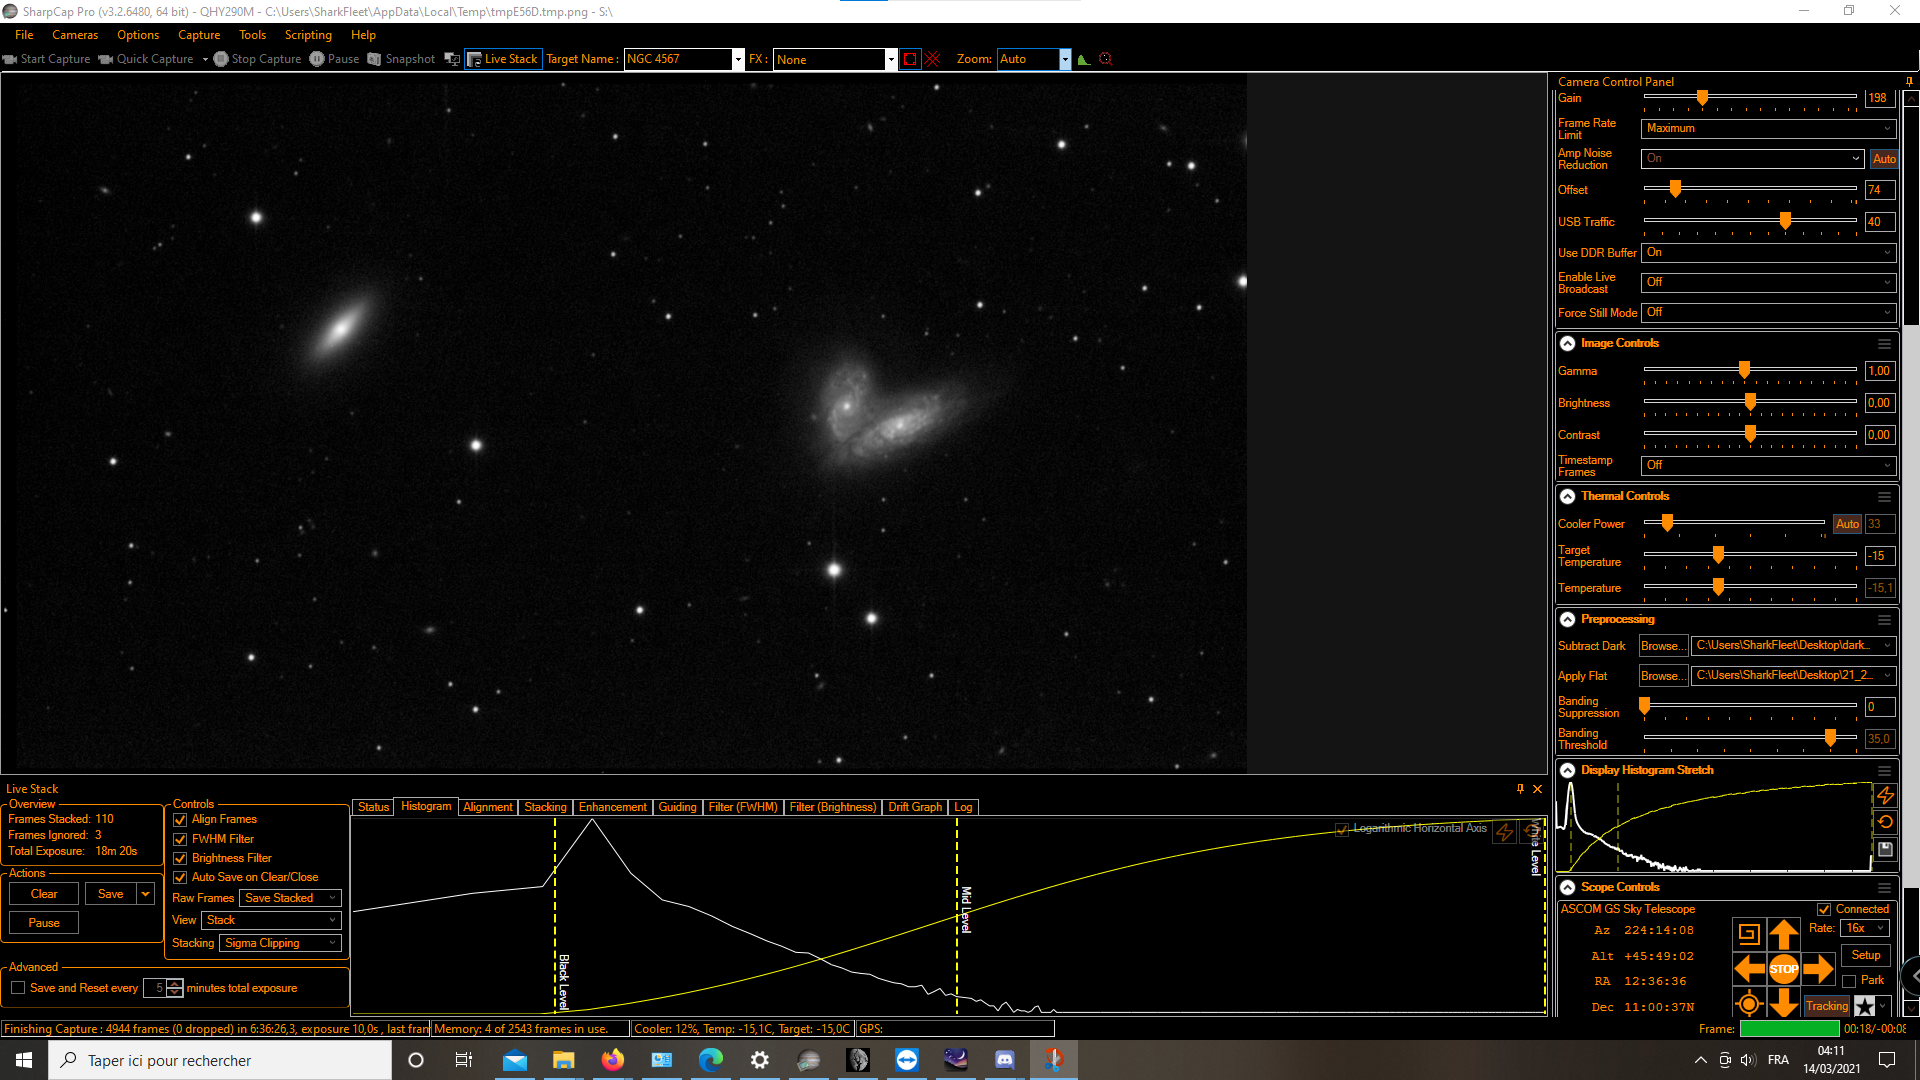Click the green histogram icon in the toolbar
This screenshot has height=1080, width=1920.
pyautogui.click(x=1083, y=59)
